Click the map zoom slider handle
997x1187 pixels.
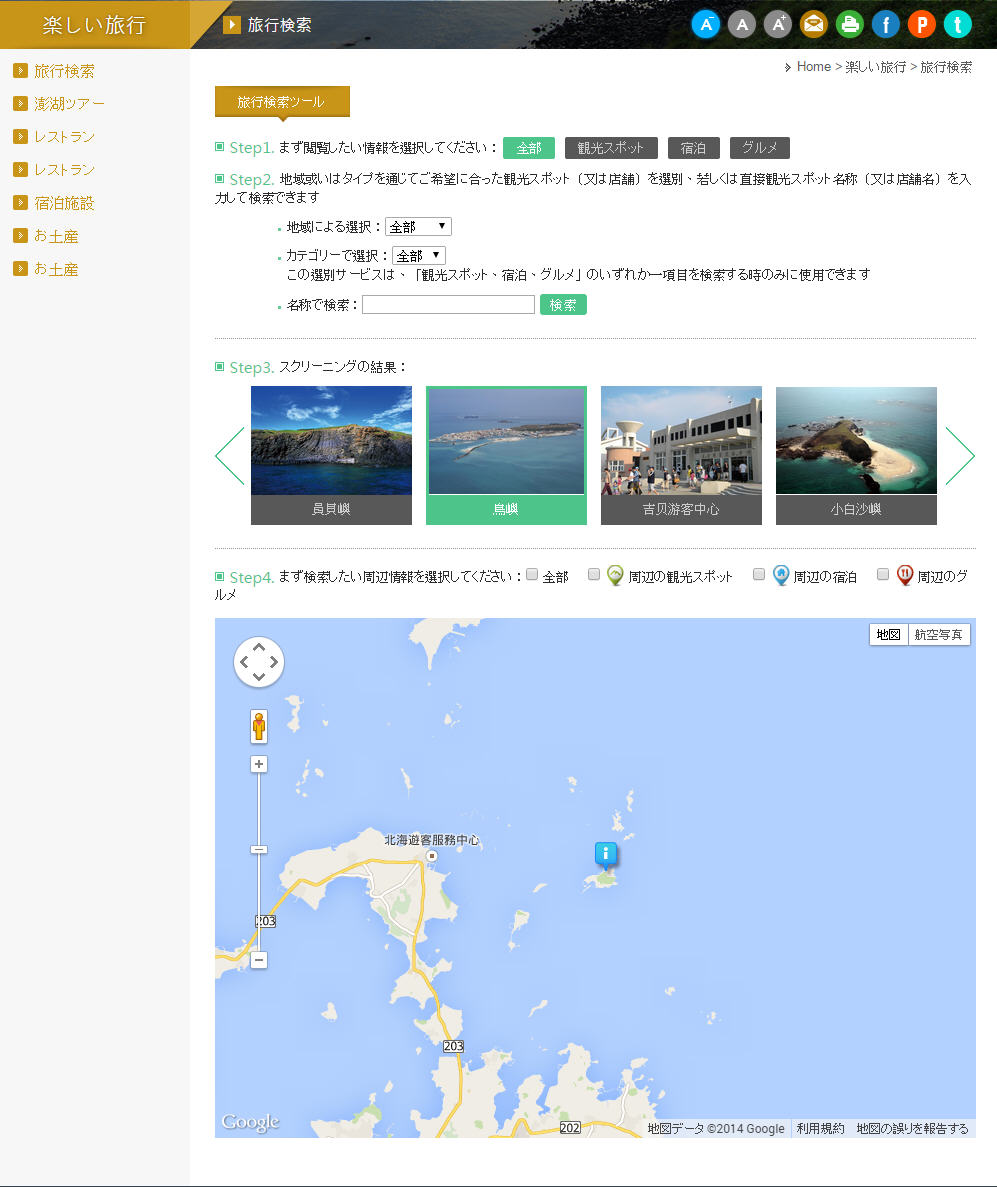coord(259,849)
